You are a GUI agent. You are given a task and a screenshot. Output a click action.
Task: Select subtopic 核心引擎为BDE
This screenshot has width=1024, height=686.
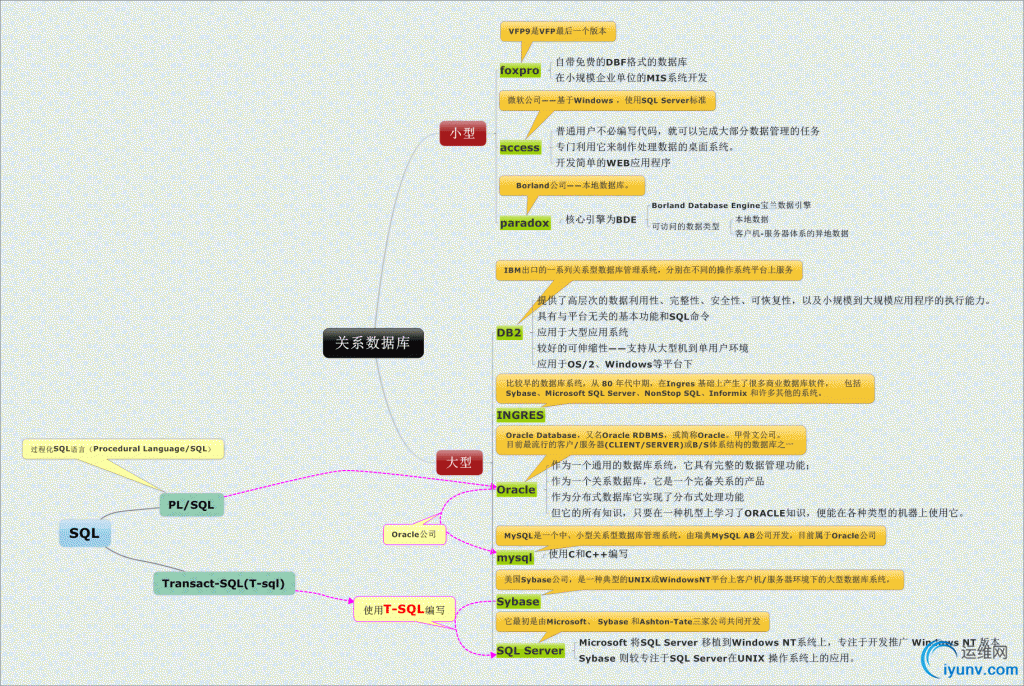601,220
